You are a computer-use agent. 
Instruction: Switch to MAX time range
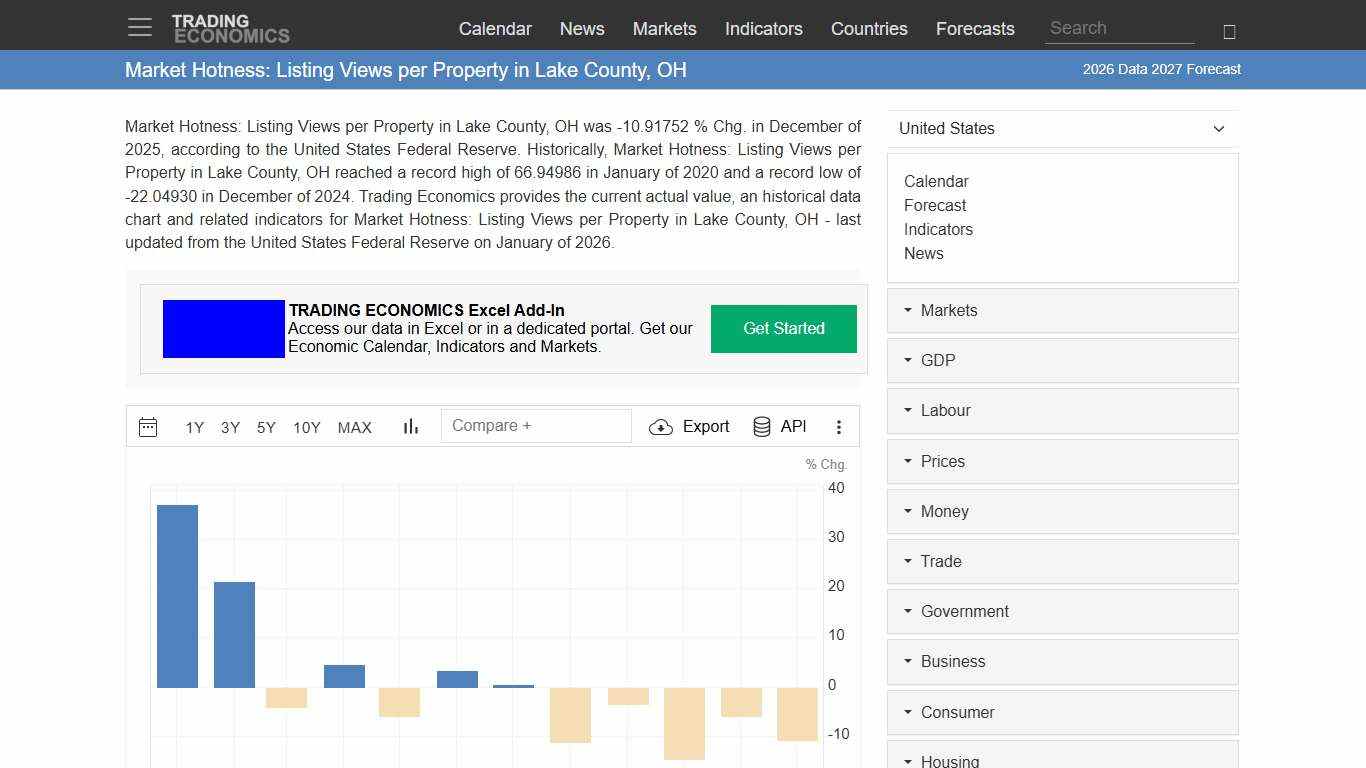[x=354, y=427]
